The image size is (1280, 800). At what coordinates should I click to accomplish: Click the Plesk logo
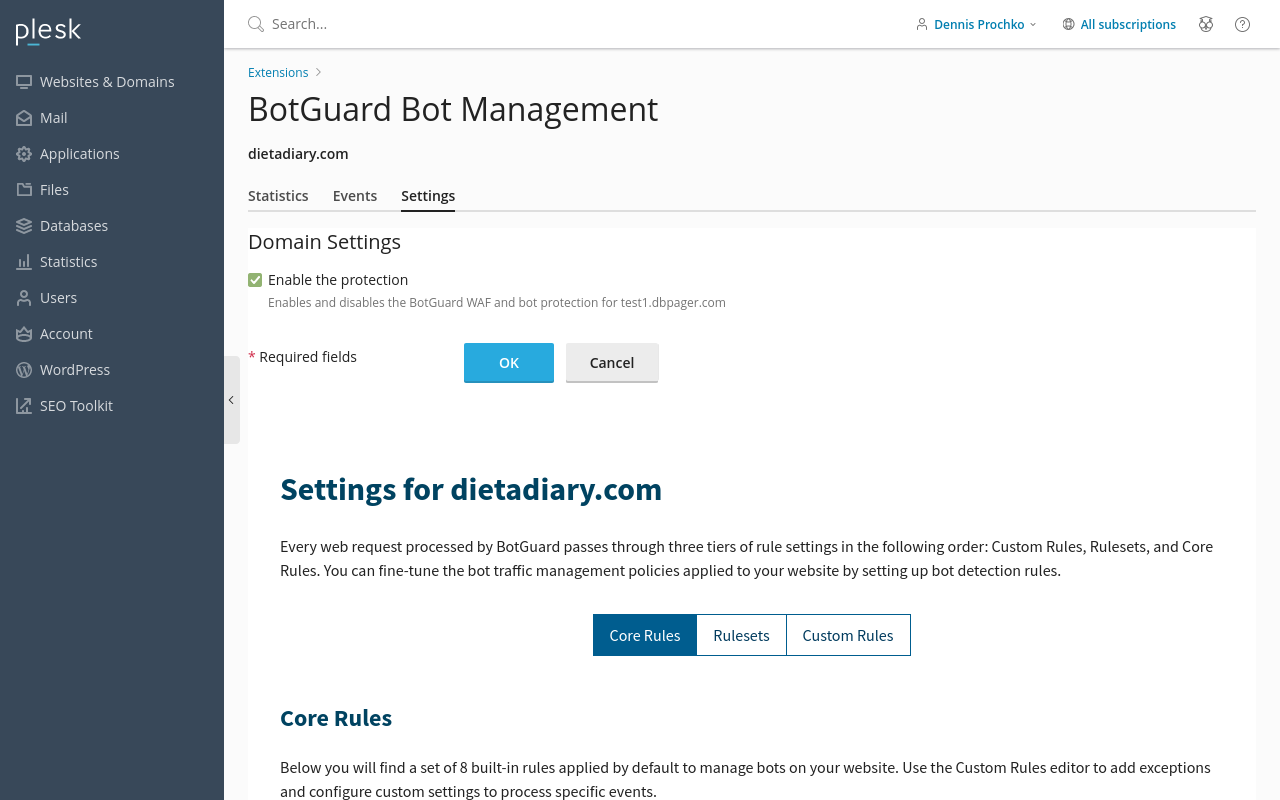(48, 31)
